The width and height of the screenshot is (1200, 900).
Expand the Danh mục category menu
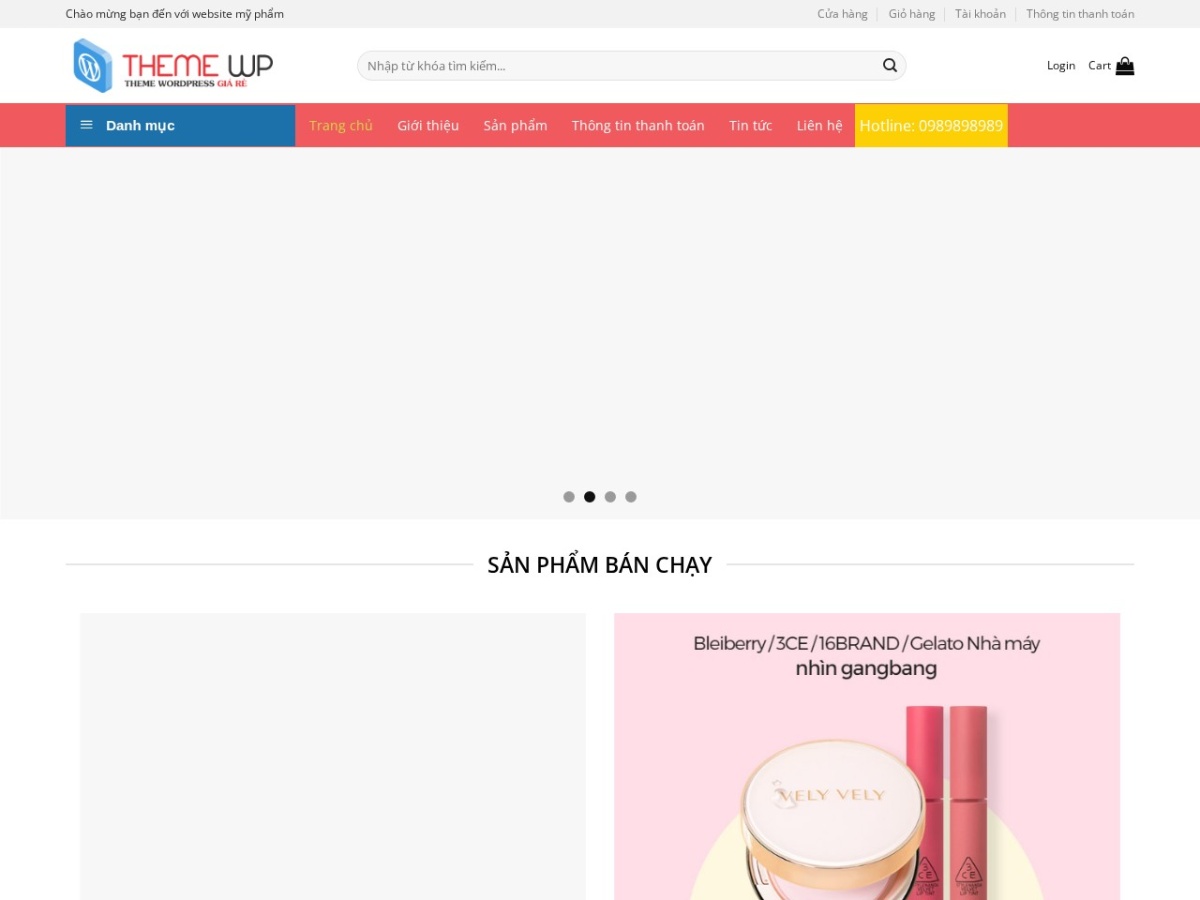(180, 125)
